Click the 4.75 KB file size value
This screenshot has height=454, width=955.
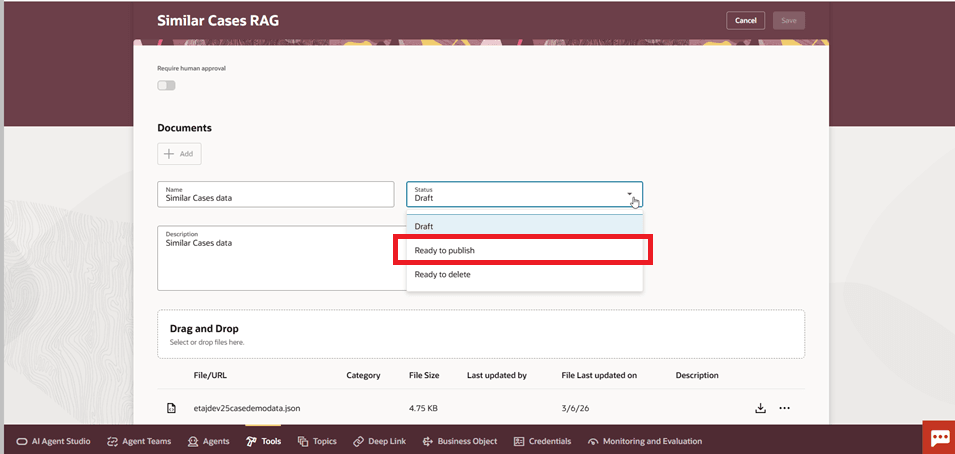click(423, 408)
